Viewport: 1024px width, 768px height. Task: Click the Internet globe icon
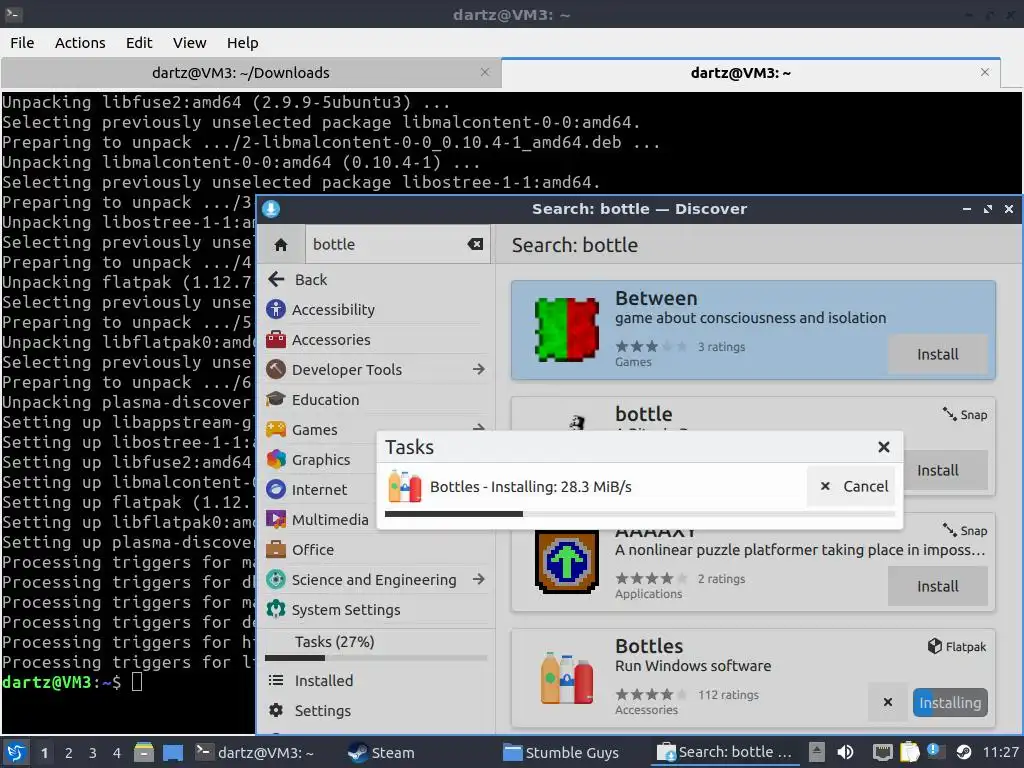click(x=276, y=489)
